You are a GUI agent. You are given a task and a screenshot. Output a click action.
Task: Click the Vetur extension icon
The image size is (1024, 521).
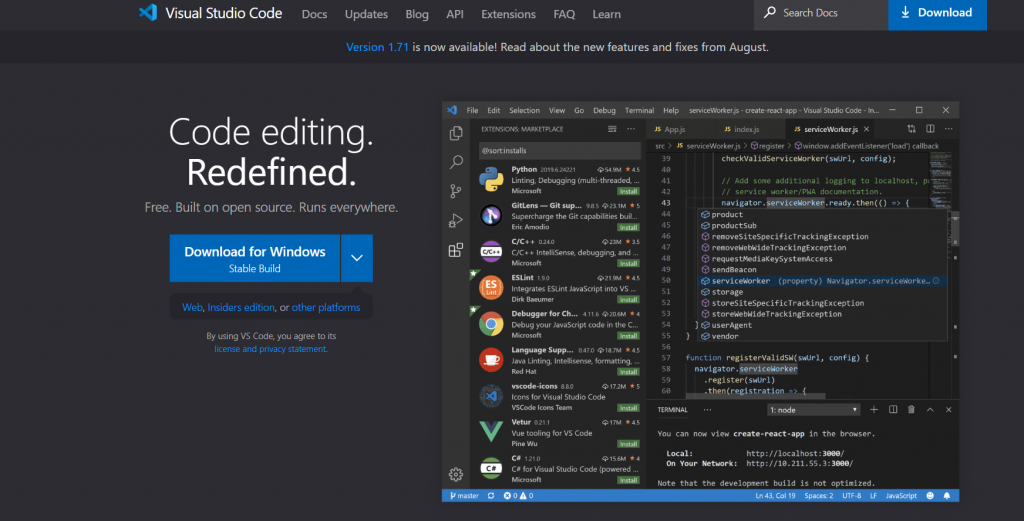tap(491, 432)
